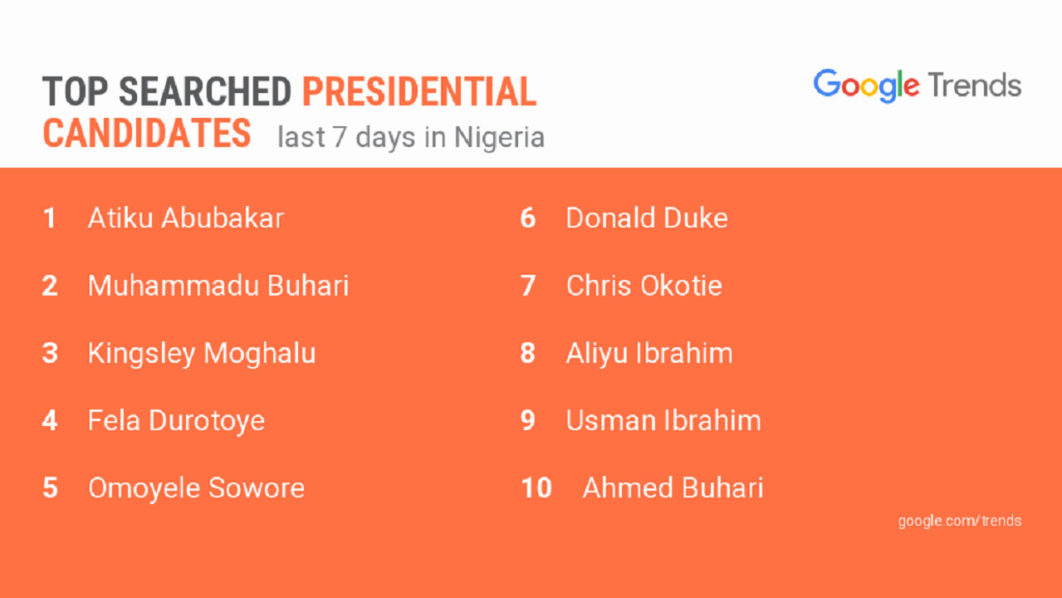Click the rank number 1
The width and height of the screenshot is (1062, 598).
point(49,218)
